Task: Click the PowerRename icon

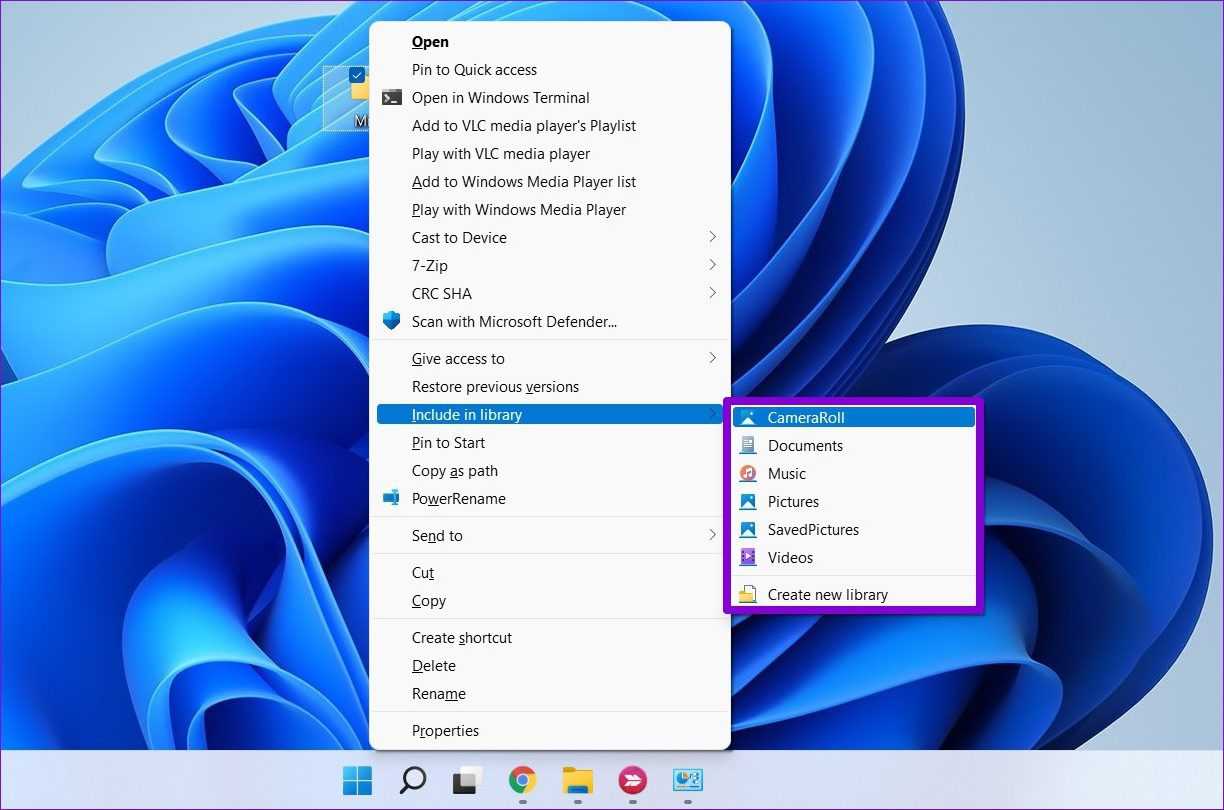Action: [392, 499]
